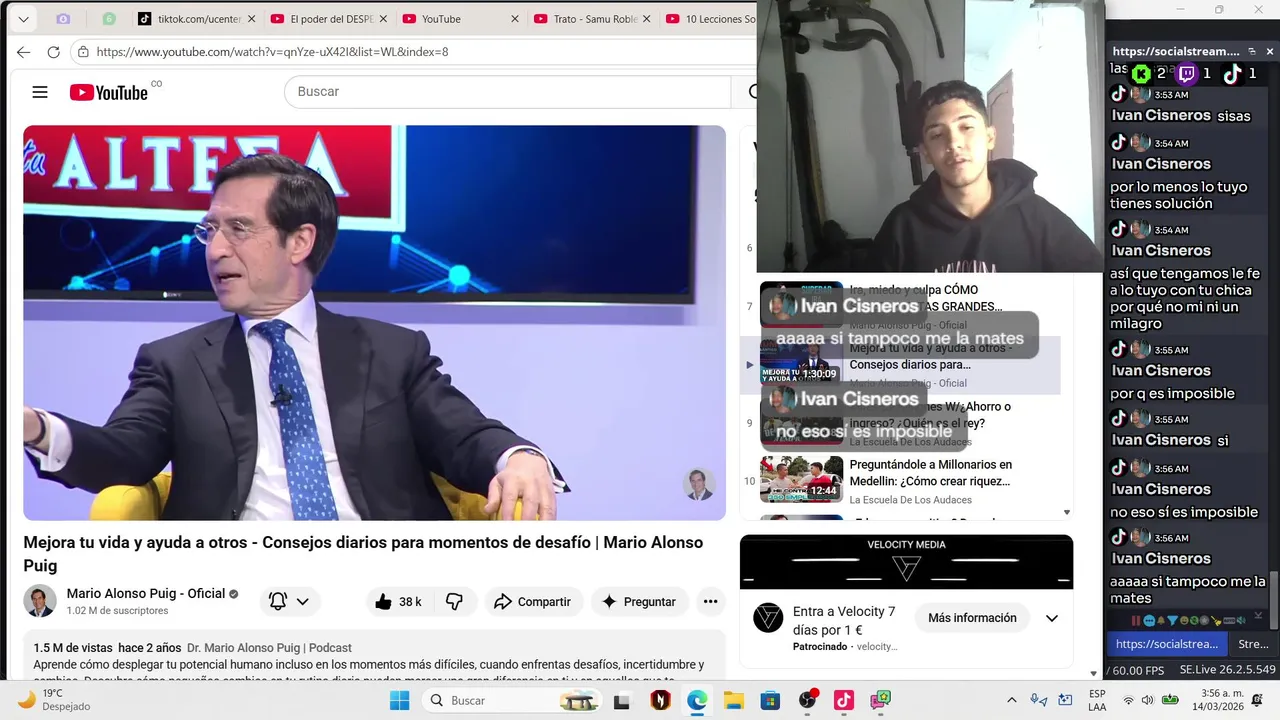Open 'Mario Alonso Puig - Oficial' channel link
Screen dimensions: 1280x720
coord(146,593)
